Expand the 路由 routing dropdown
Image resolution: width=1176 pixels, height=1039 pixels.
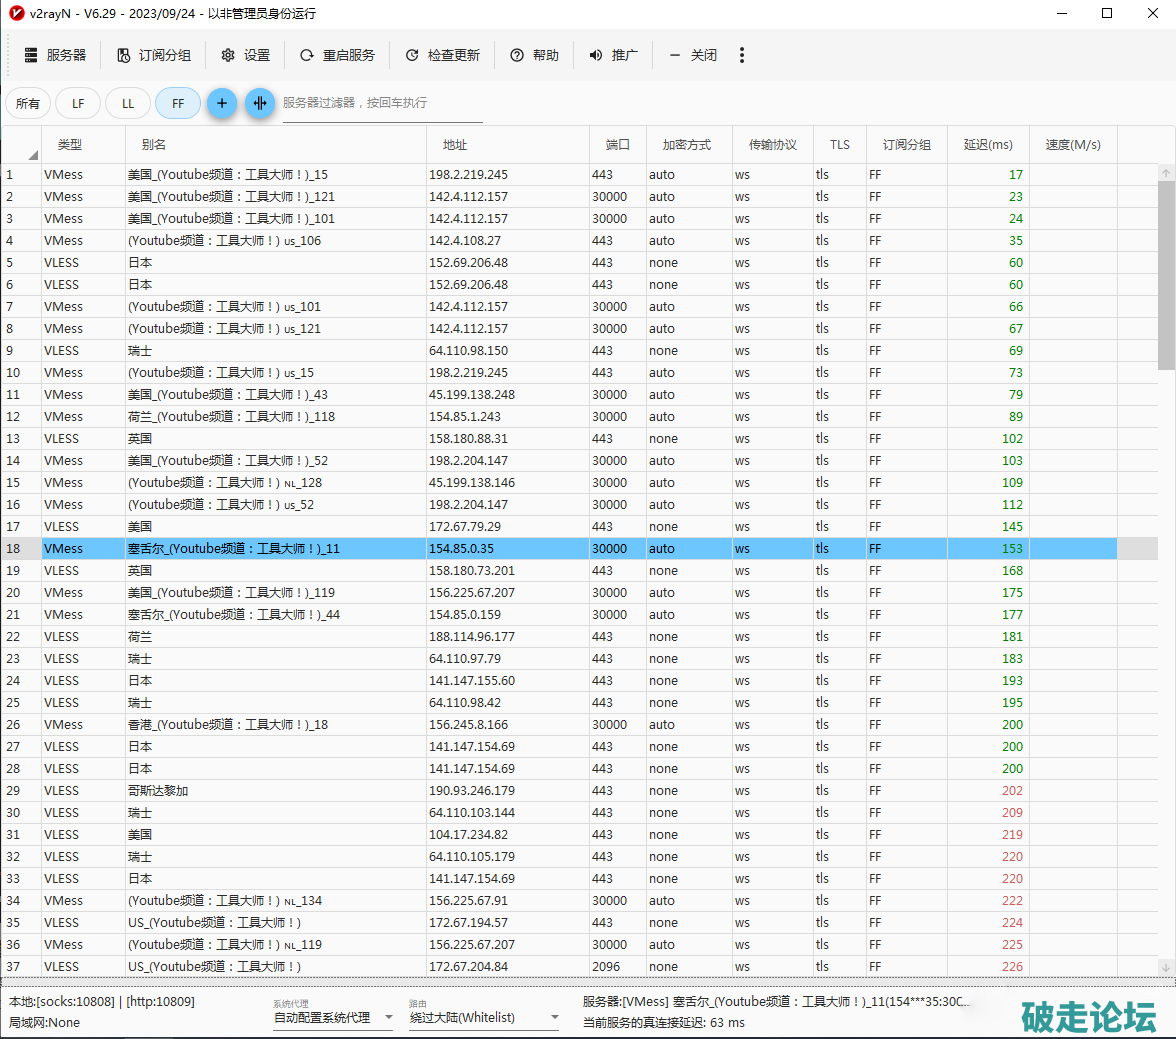pos(554,1018)
